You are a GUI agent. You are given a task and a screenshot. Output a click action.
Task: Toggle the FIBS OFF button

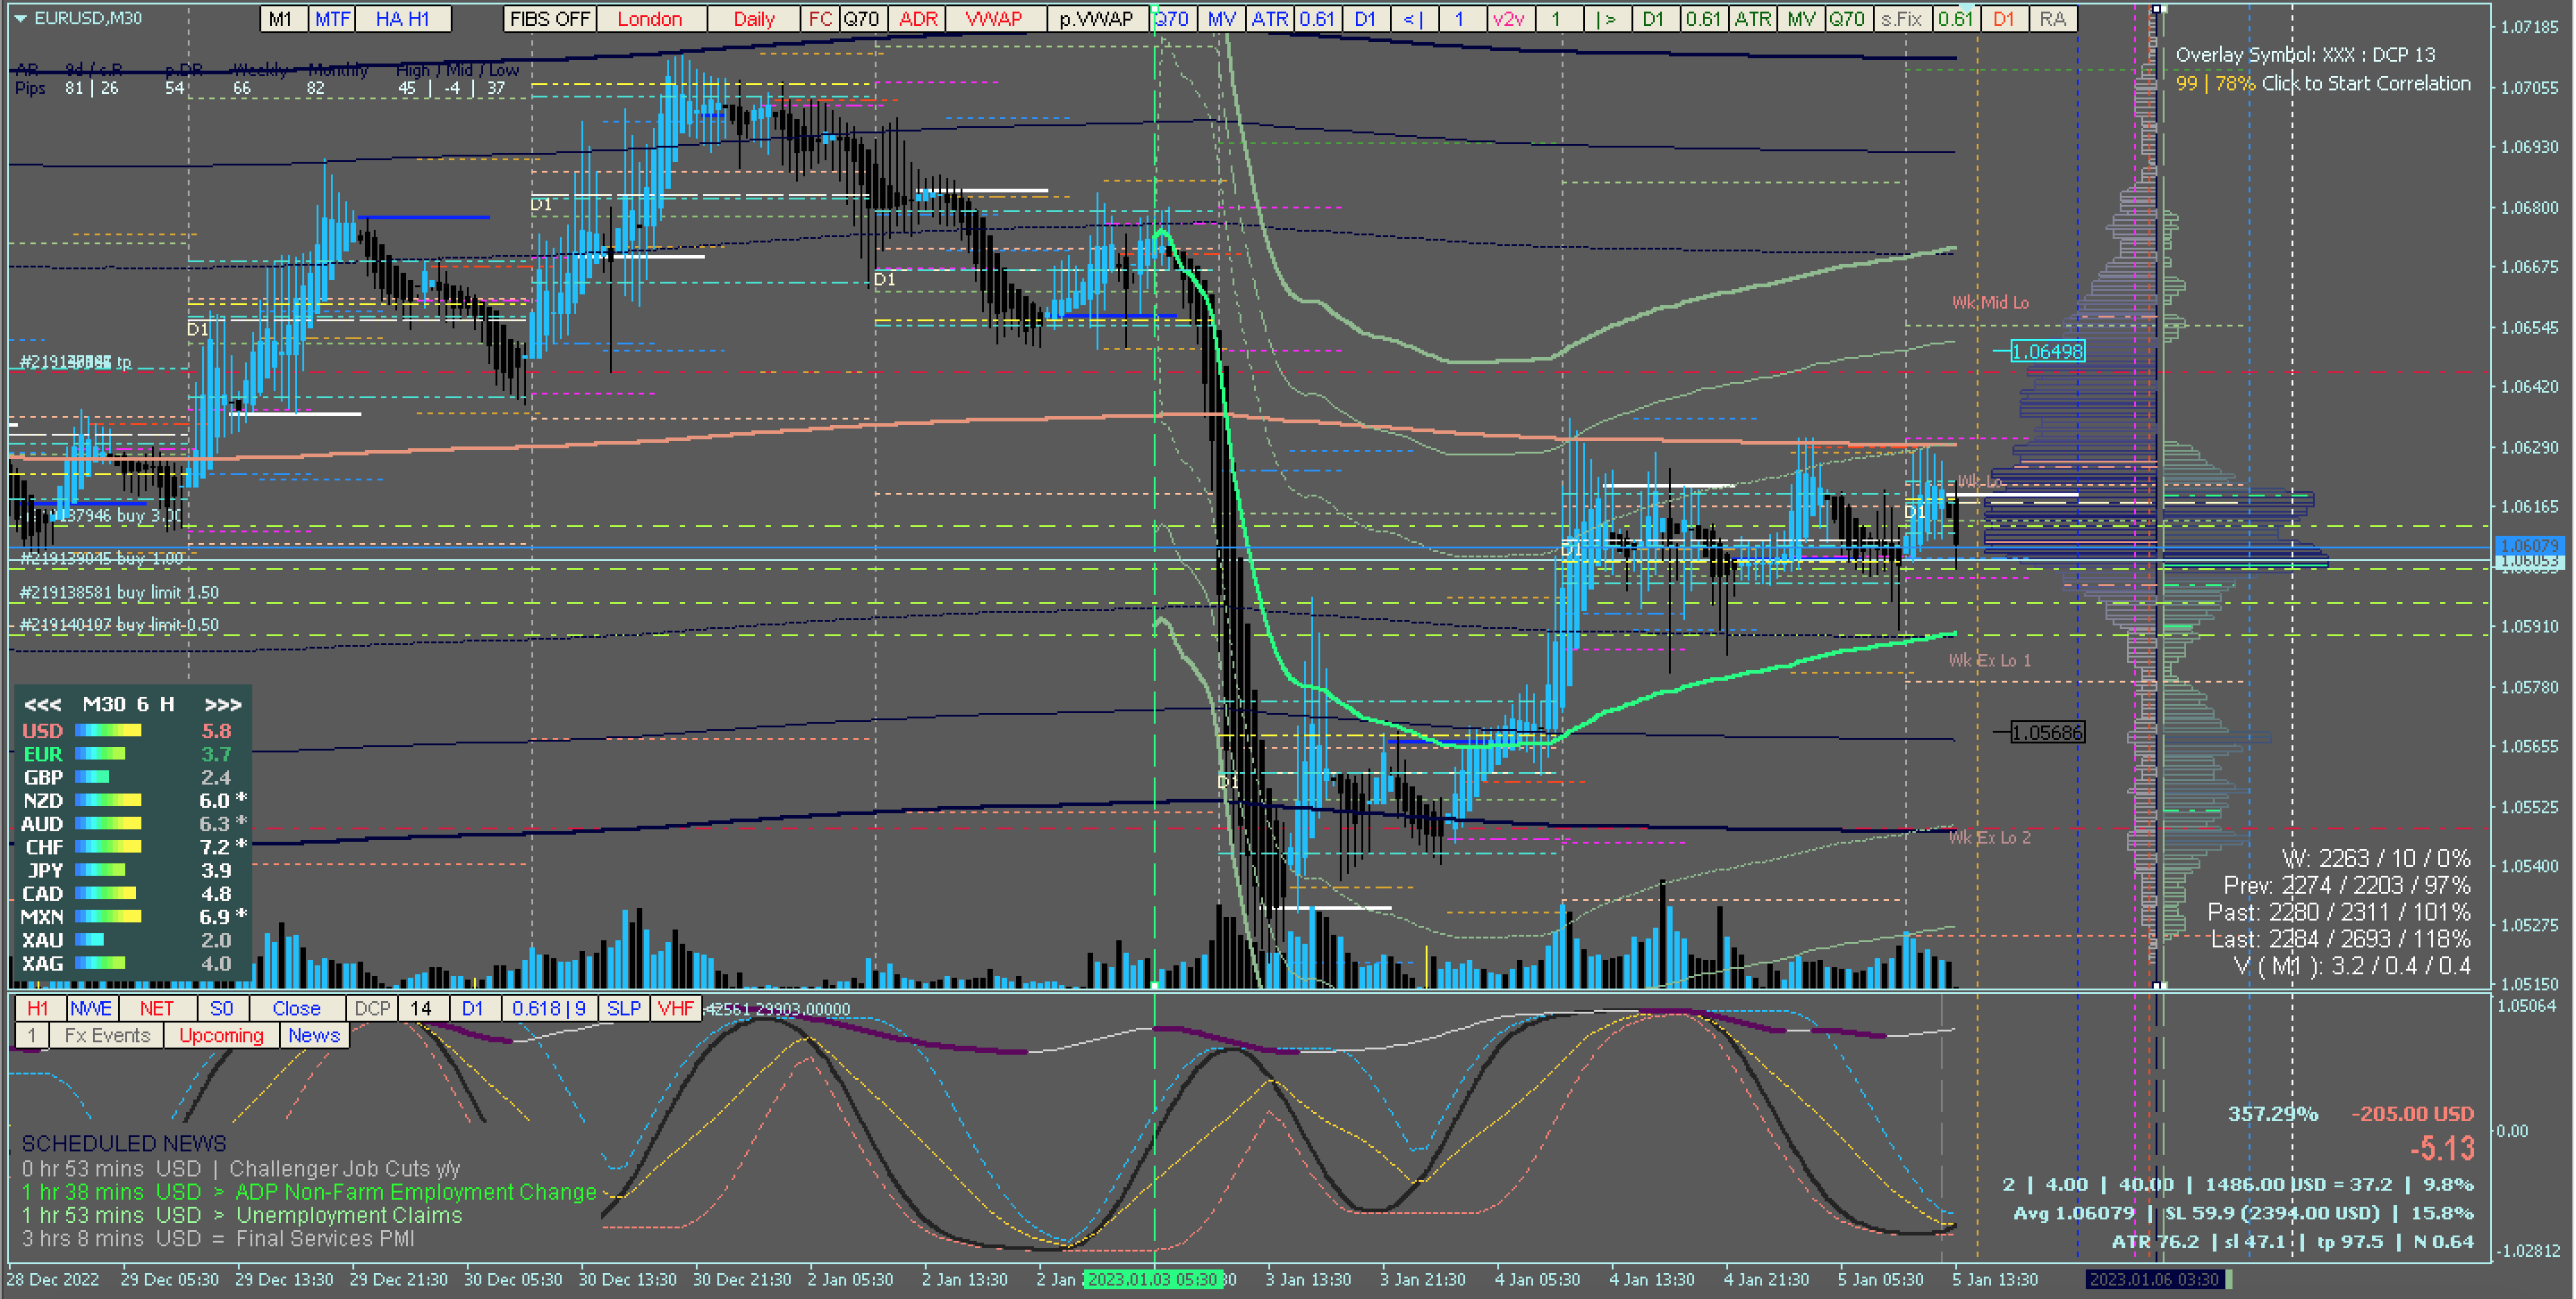550,19
